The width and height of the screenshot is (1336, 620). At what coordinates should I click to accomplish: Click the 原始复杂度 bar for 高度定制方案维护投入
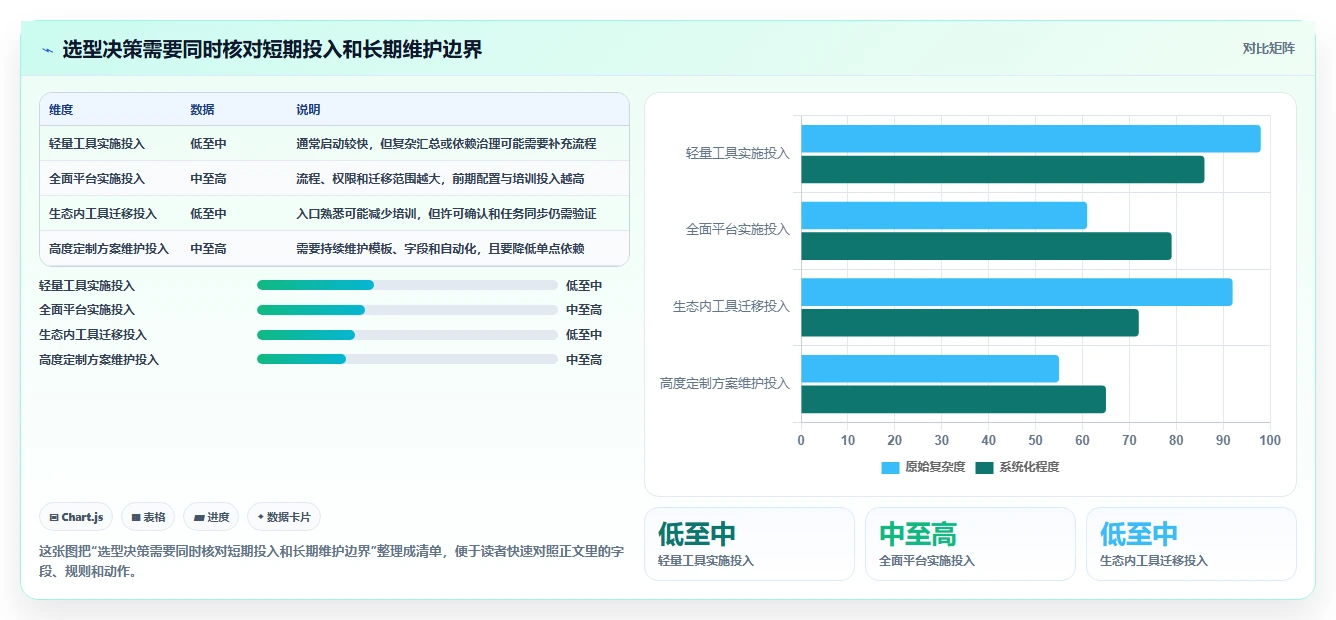(x=929, y=369)
